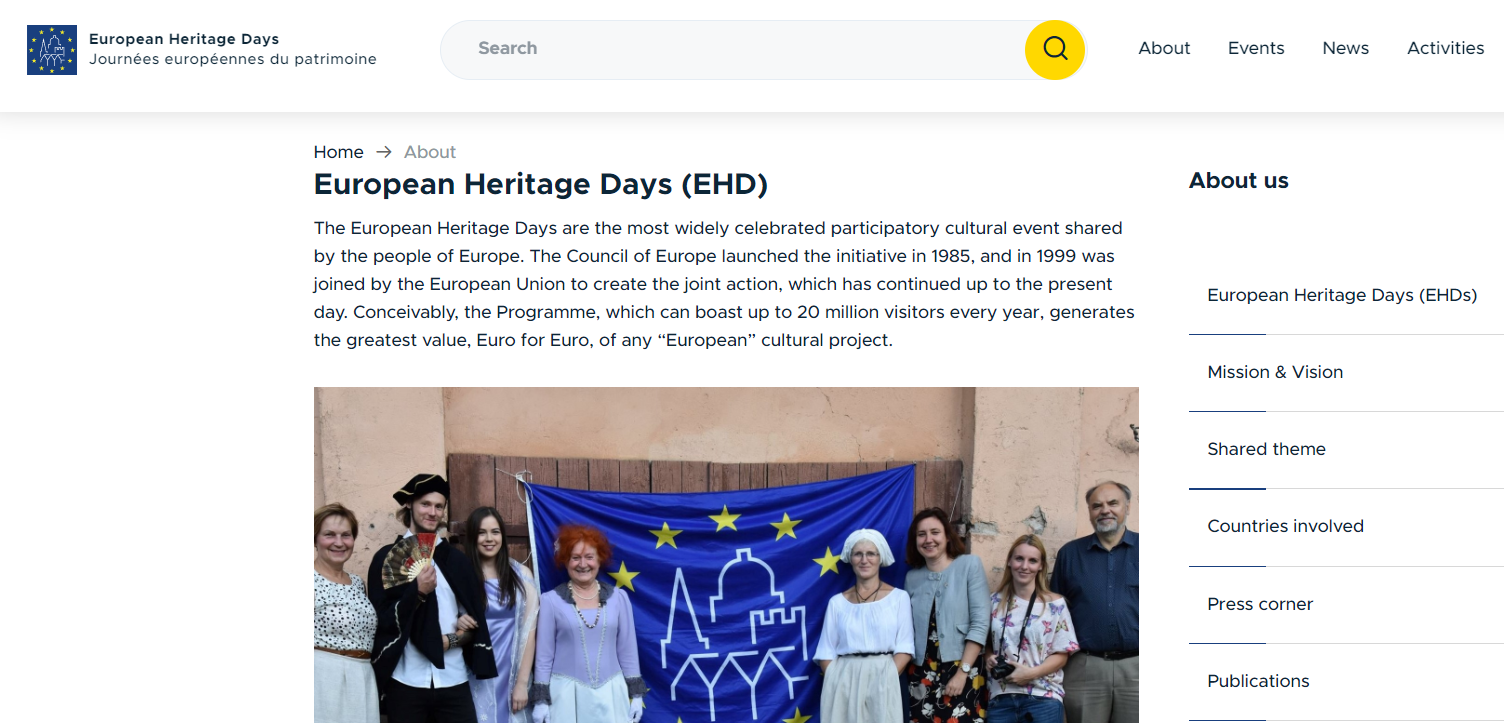Screen dimensions: 1504x723
Task: Click the yellow search magnifier button
Action: pyautogui.click(x=1055, y=49)
